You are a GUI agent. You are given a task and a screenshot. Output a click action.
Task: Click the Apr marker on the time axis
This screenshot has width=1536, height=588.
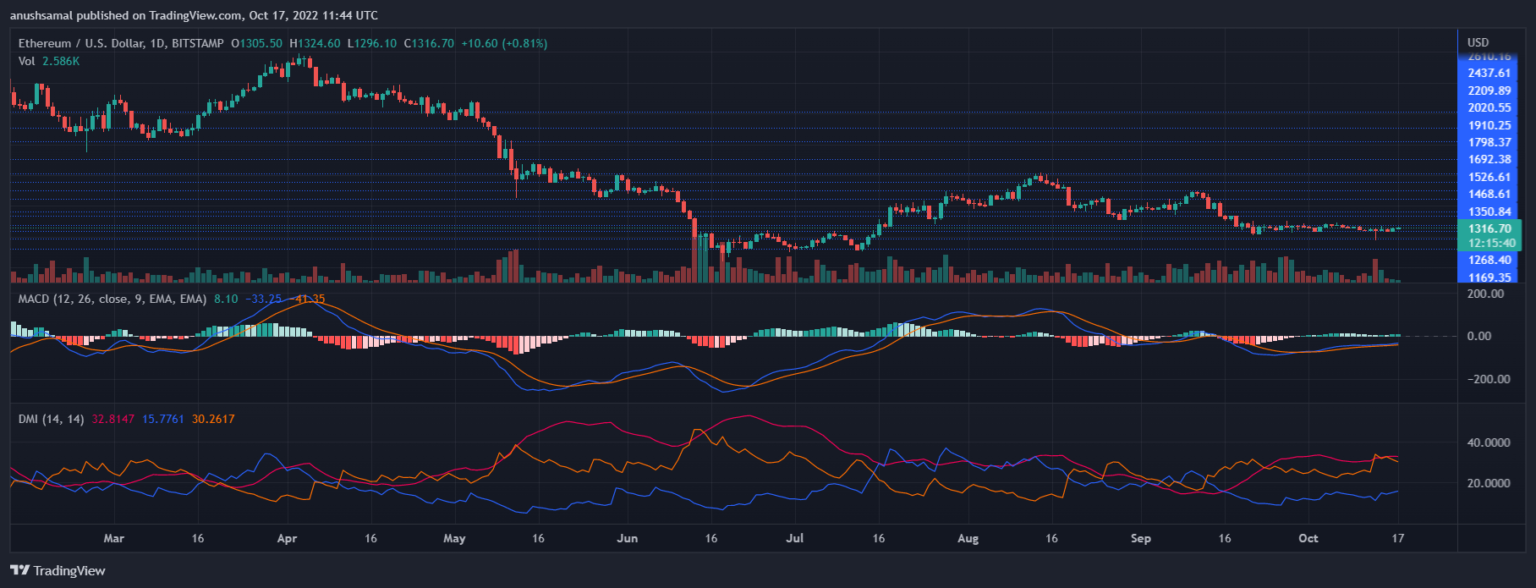(286, 538)
